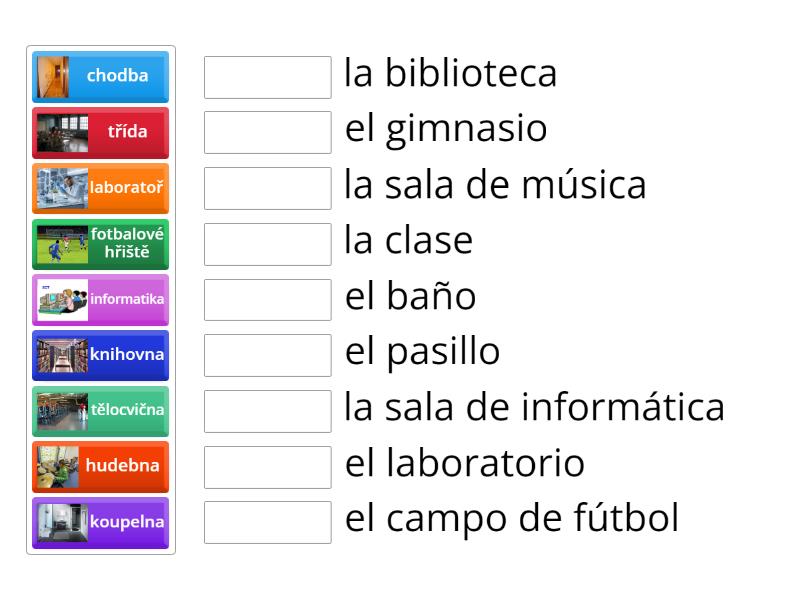Select the knihovna library shelves tile
The height and width of the screenshot is (600, 800).
pyautogui.click(x=100, y=355)
